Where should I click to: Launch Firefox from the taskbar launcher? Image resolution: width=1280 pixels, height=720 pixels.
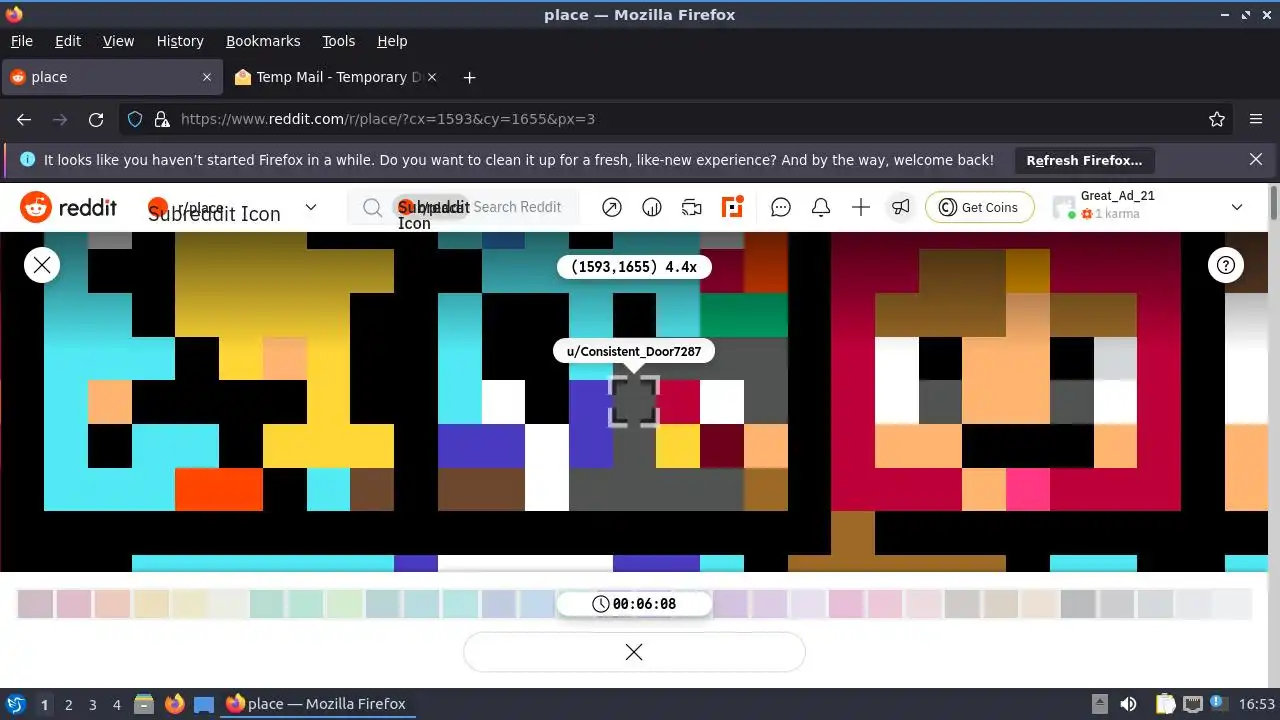click(174, 704)
